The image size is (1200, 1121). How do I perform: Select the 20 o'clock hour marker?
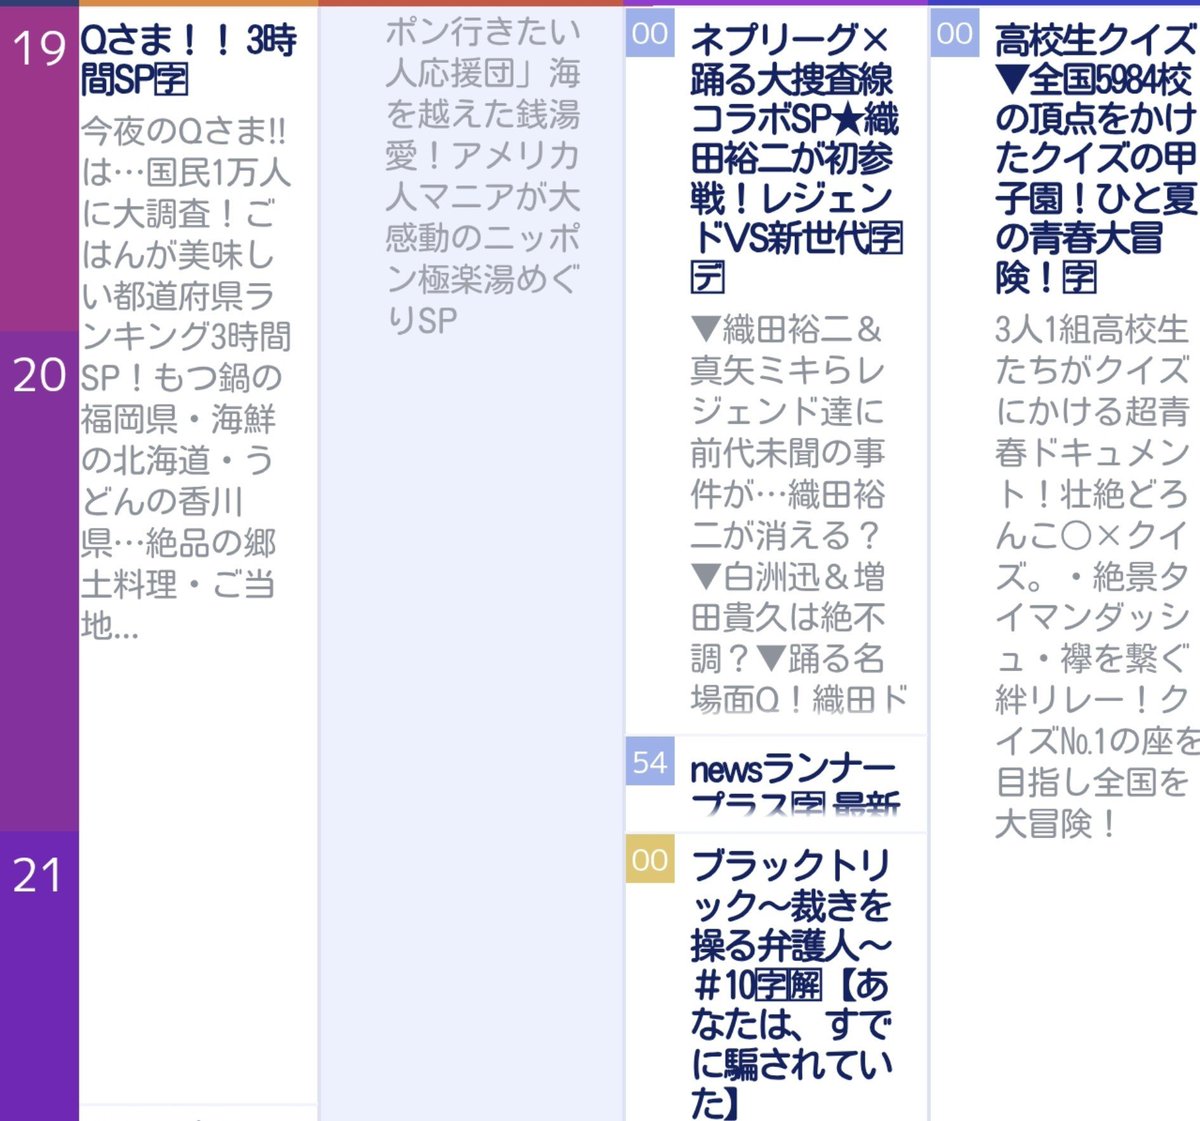[39, 375]
